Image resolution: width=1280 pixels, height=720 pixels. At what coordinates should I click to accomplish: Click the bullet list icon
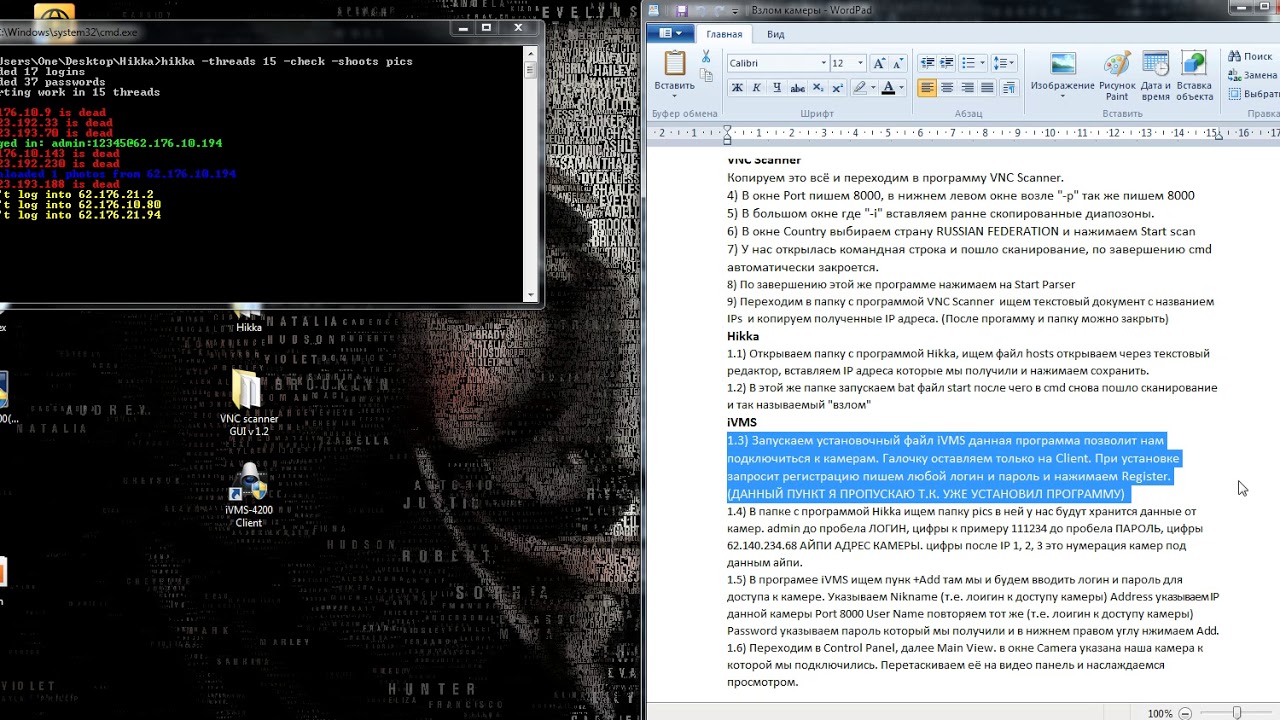coord(967,63)
